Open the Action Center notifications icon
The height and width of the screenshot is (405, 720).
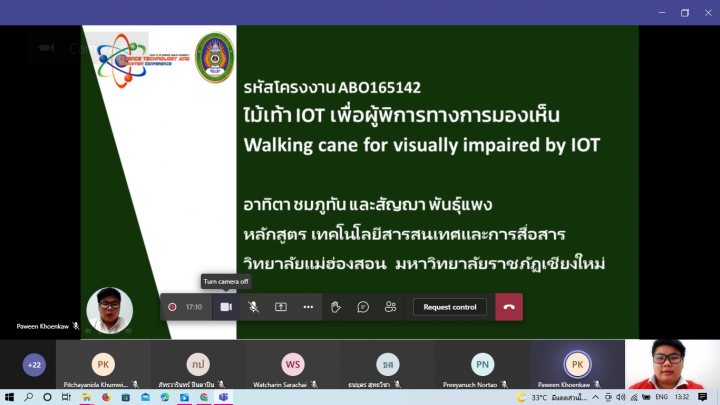click(x=703, y=397)
